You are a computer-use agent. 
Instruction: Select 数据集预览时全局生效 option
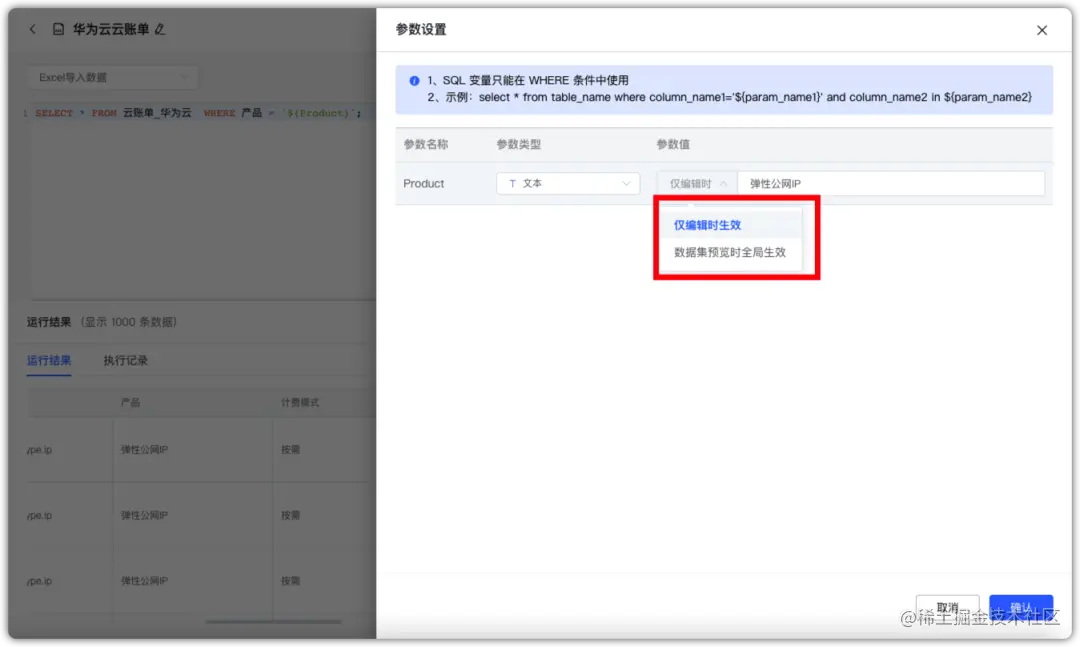coord(729,252)
